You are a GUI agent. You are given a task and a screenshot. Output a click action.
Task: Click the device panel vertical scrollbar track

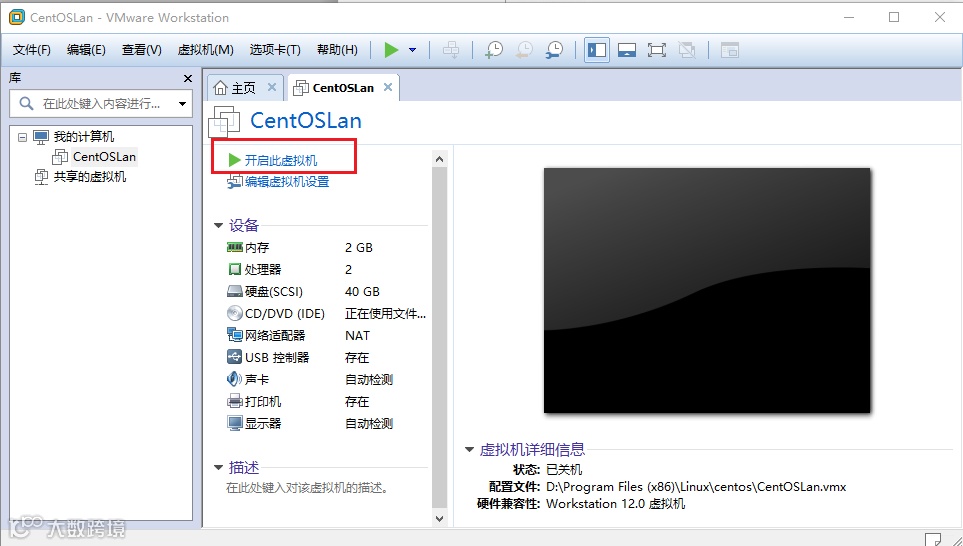(439, 338)
